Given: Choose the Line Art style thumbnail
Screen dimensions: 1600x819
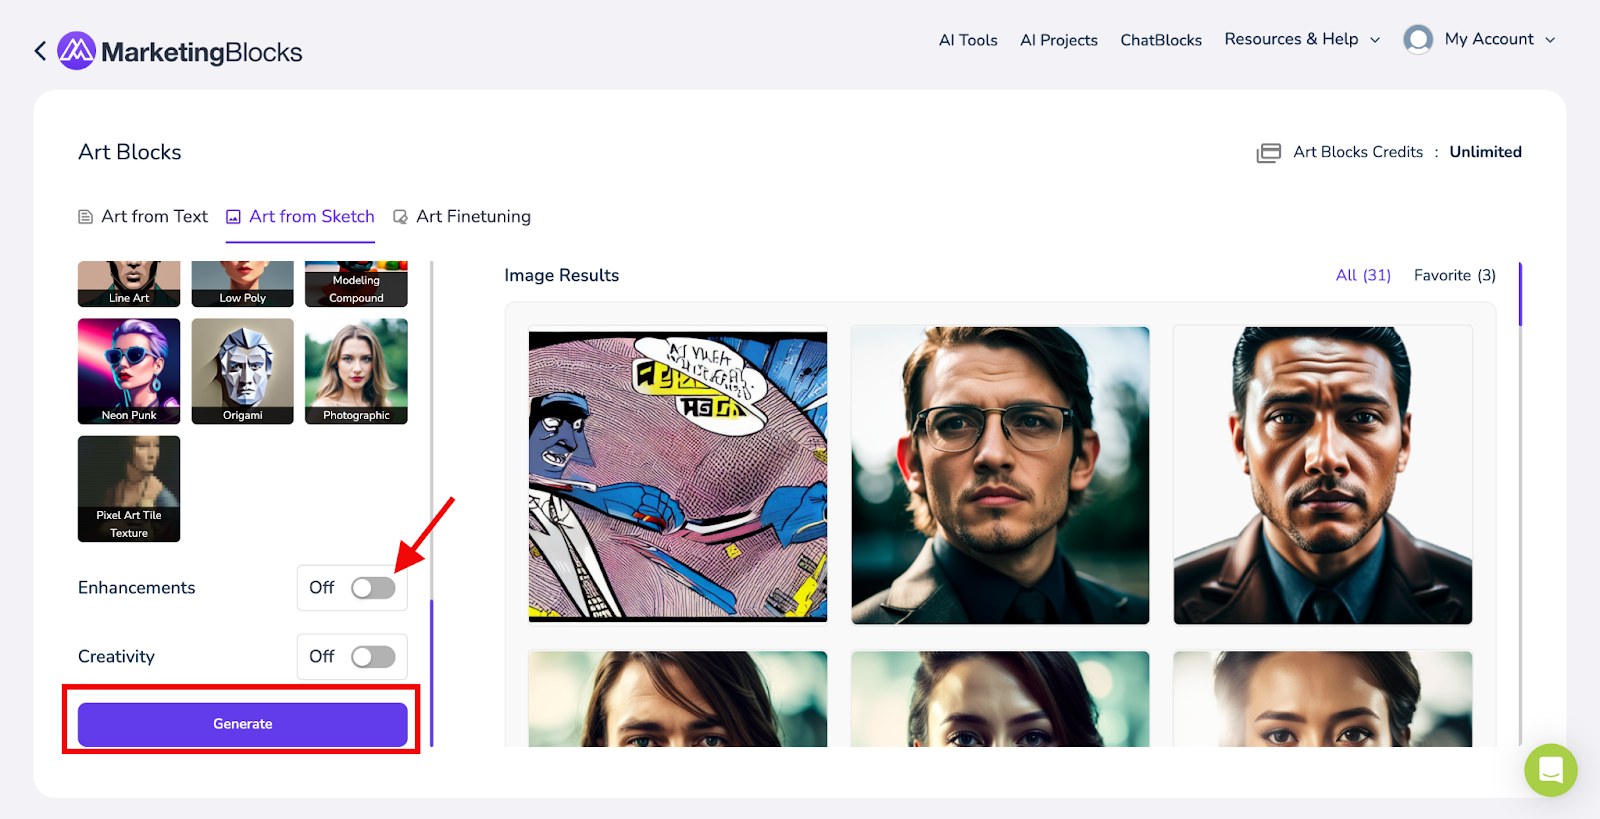Looking at the screenshot, I should [129, 284].
